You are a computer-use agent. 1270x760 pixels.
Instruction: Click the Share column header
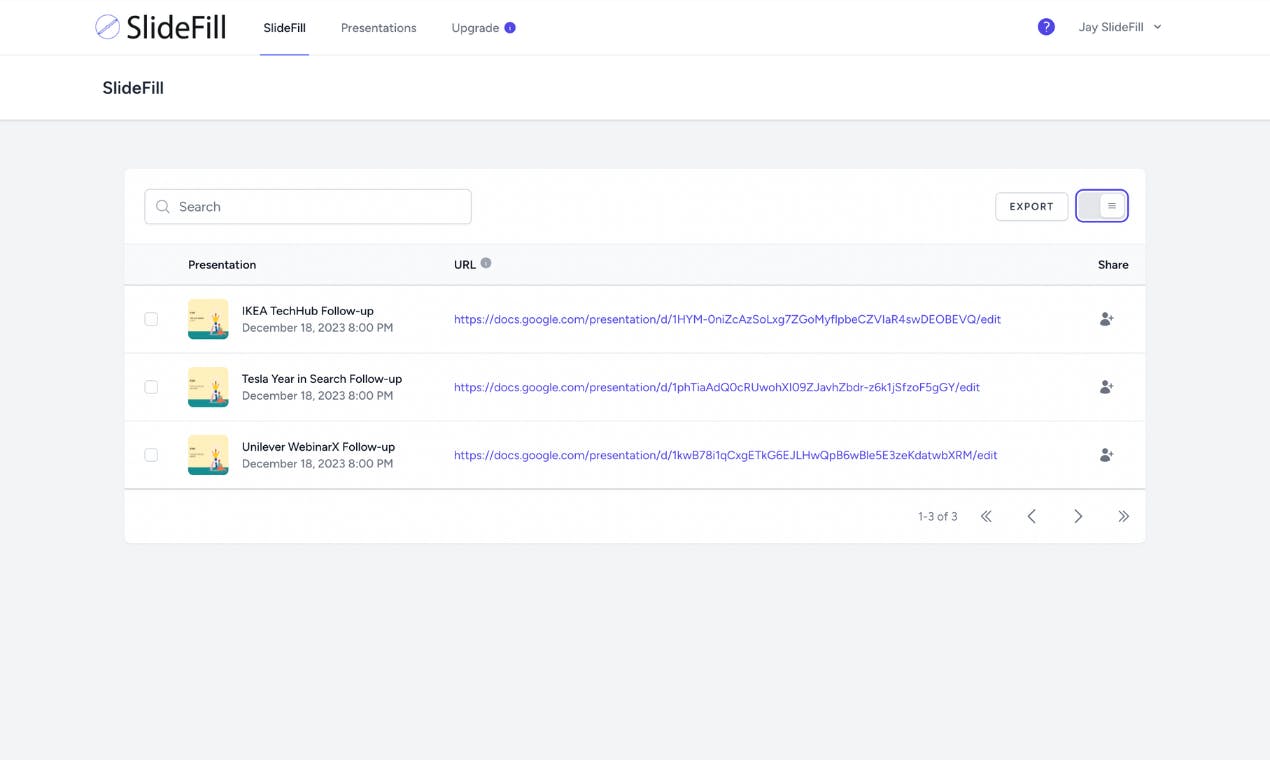(1113, 265)
